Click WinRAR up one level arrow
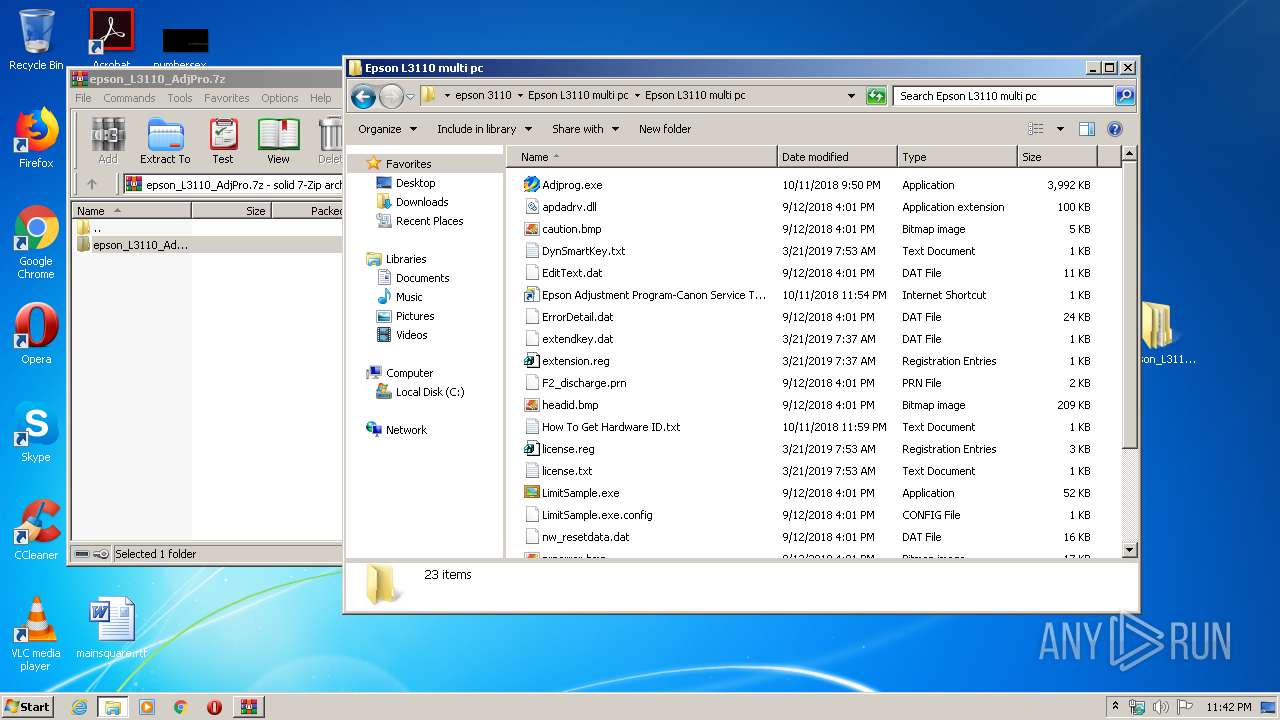Screen dimensions: 1280x720 [x=92, y=184]
